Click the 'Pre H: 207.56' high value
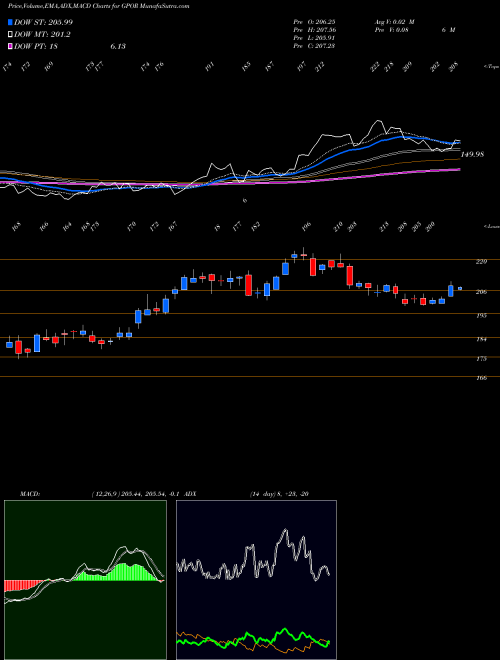Image resolution: width=500 pixels, height=660 pixels. 314,30
